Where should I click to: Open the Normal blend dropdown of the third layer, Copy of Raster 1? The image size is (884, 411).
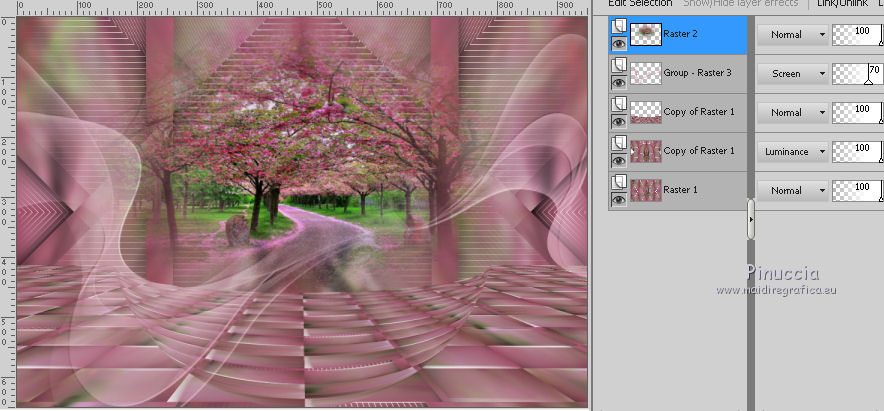792,112
